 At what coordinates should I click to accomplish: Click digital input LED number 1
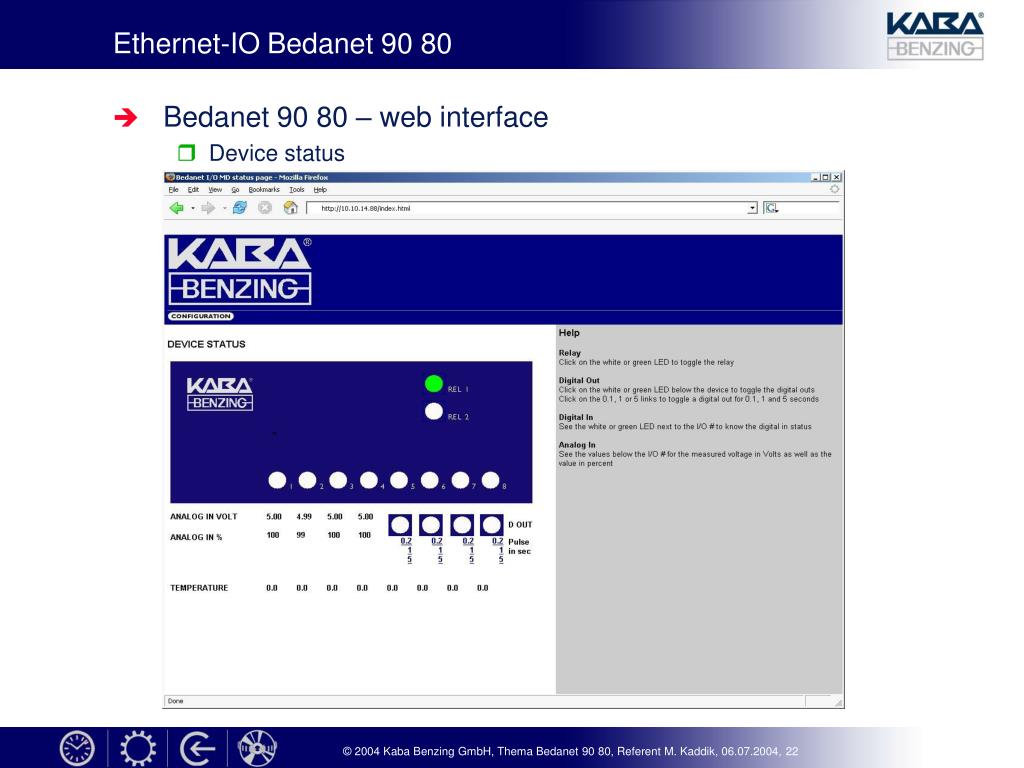[277, 480]
